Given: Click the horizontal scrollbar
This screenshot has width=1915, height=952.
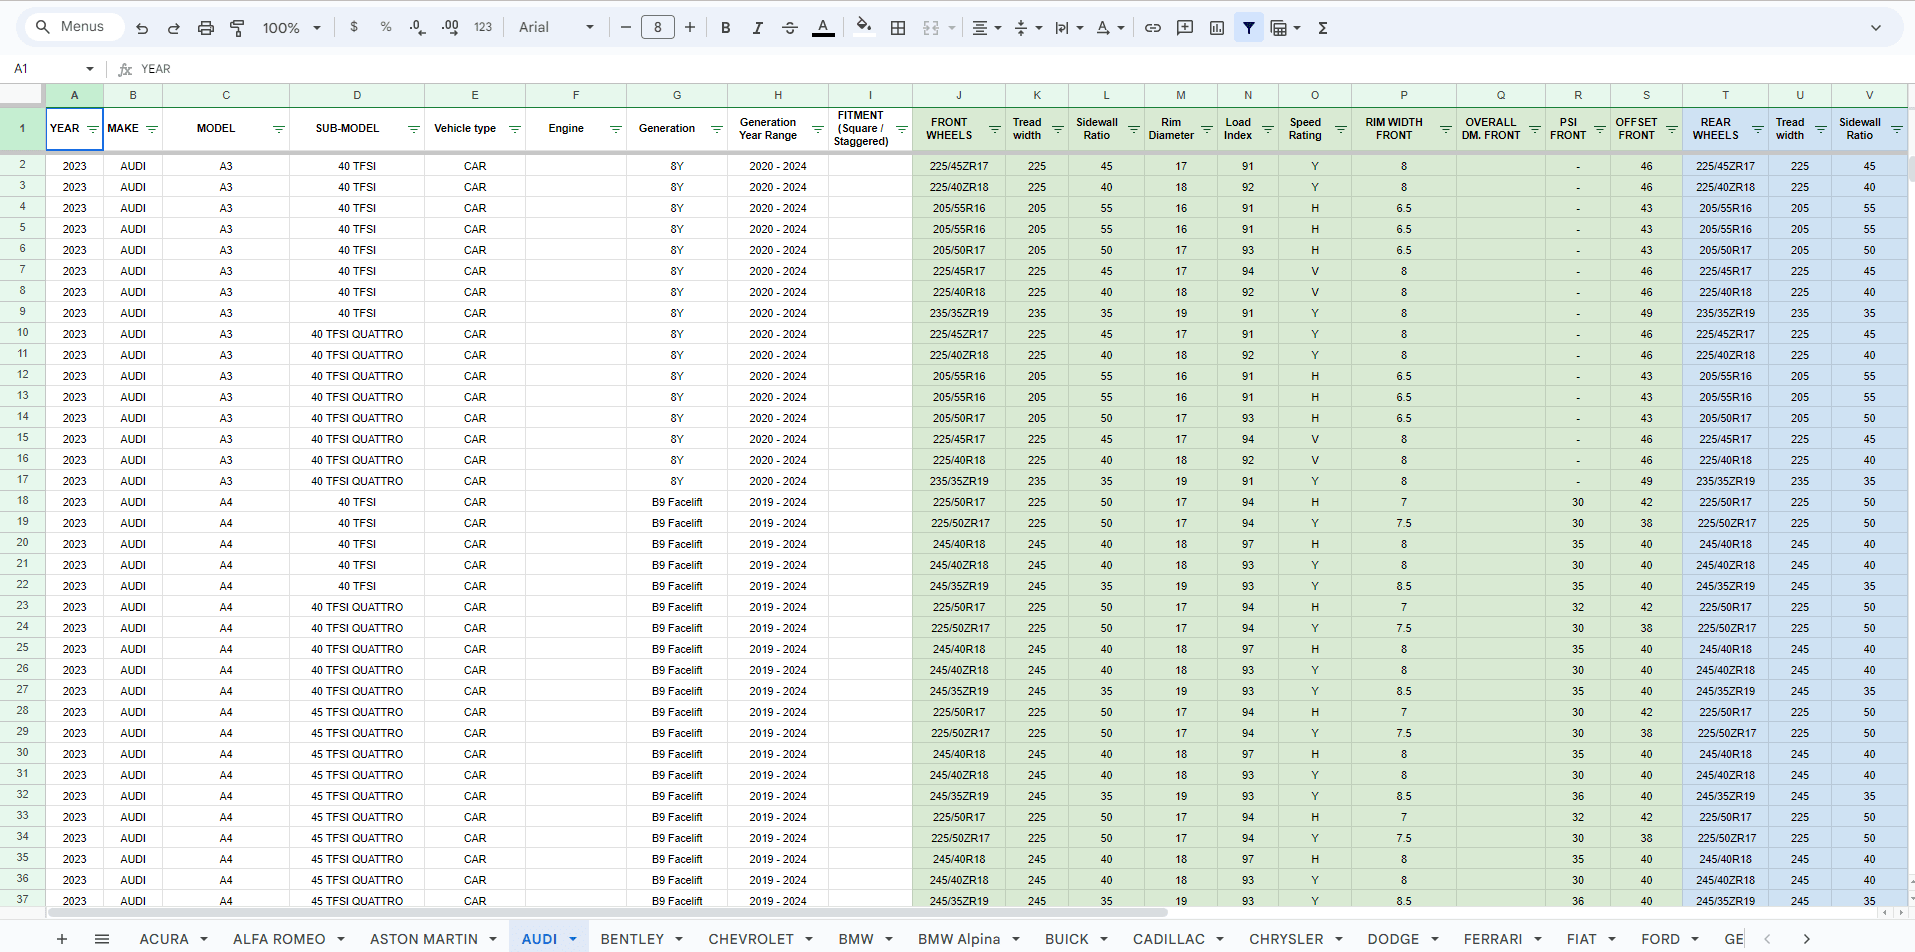Looking at the screenshot, I should [x=607, y=912].
